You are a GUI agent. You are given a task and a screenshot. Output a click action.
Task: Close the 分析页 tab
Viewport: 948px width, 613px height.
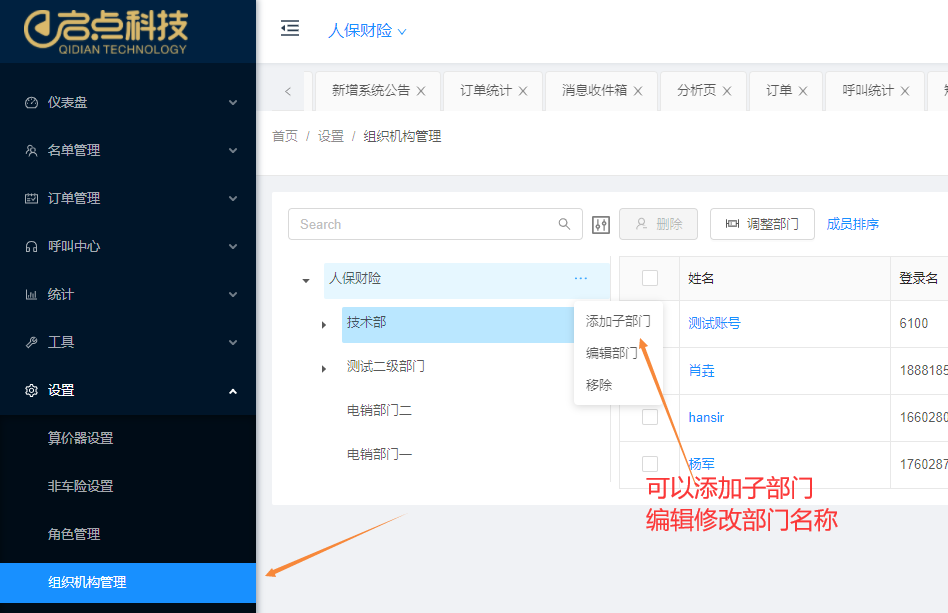[x=727, y=91]
